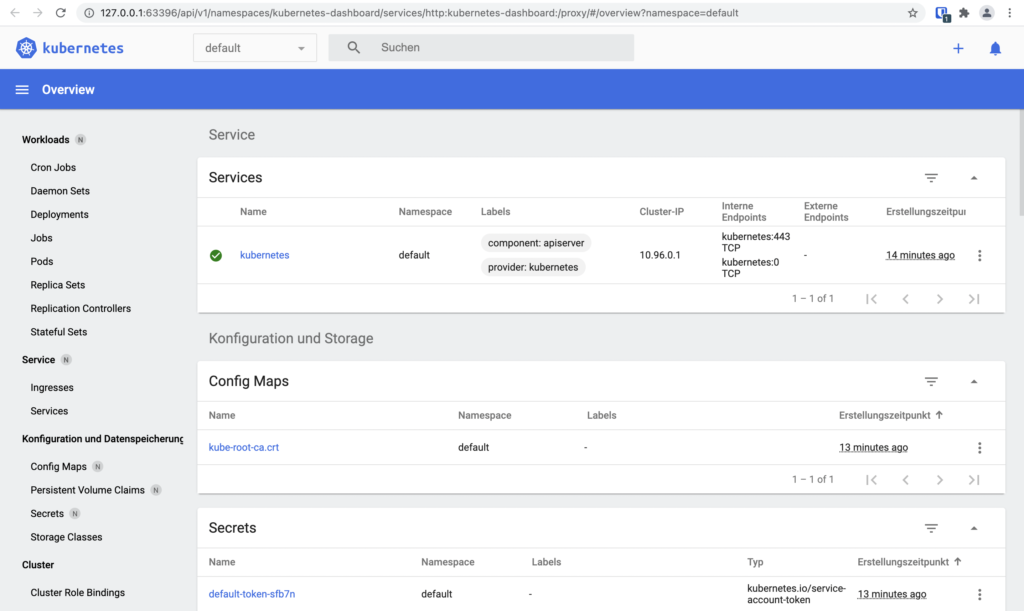The image size is (1024, 611).
Task: Click the page vertical scrollbar
Action: coord(1020,163)
